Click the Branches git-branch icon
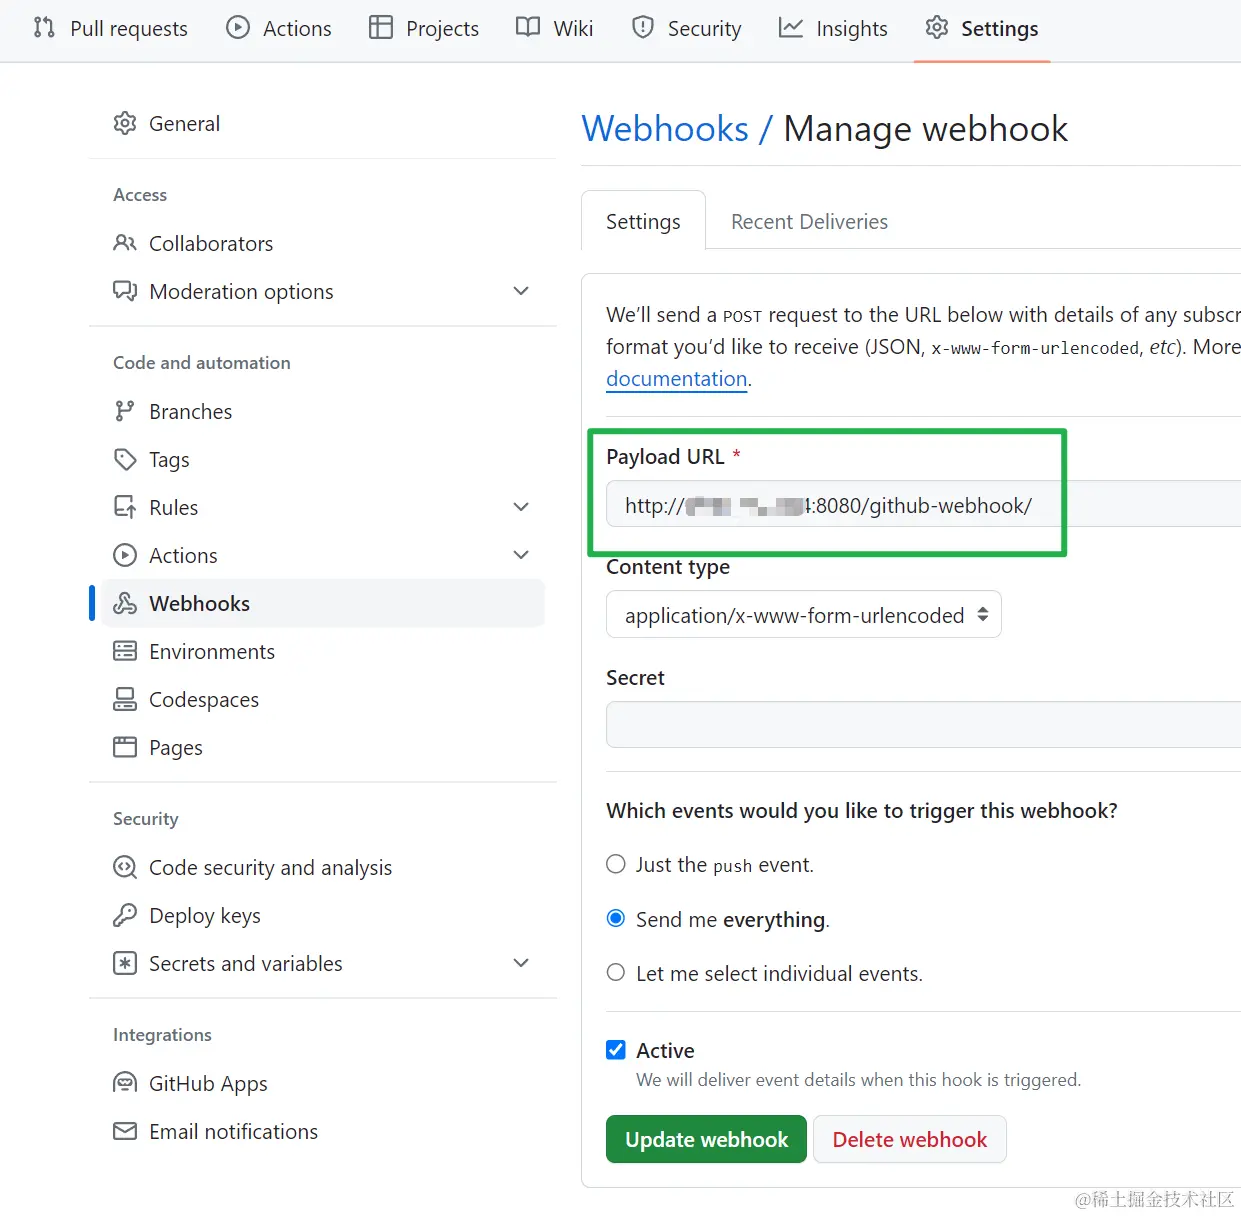The height and width of the screenshot is (1216, 1241). coord(125,411)
